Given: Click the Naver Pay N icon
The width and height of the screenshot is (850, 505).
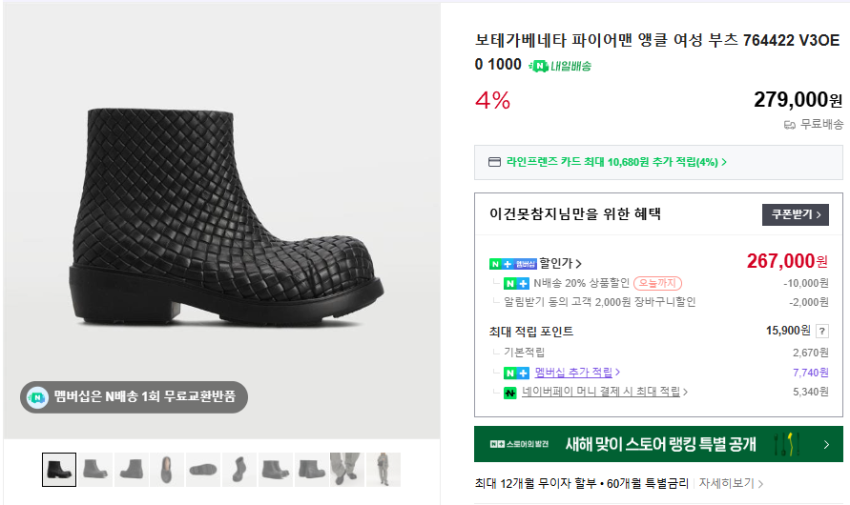Looking at the screenshot, I should pyautogui.click(x=510, y=392).
